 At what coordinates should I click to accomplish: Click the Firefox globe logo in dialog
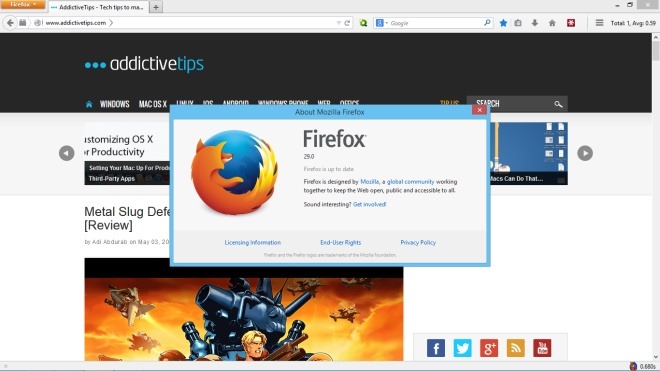coord(234,173)
